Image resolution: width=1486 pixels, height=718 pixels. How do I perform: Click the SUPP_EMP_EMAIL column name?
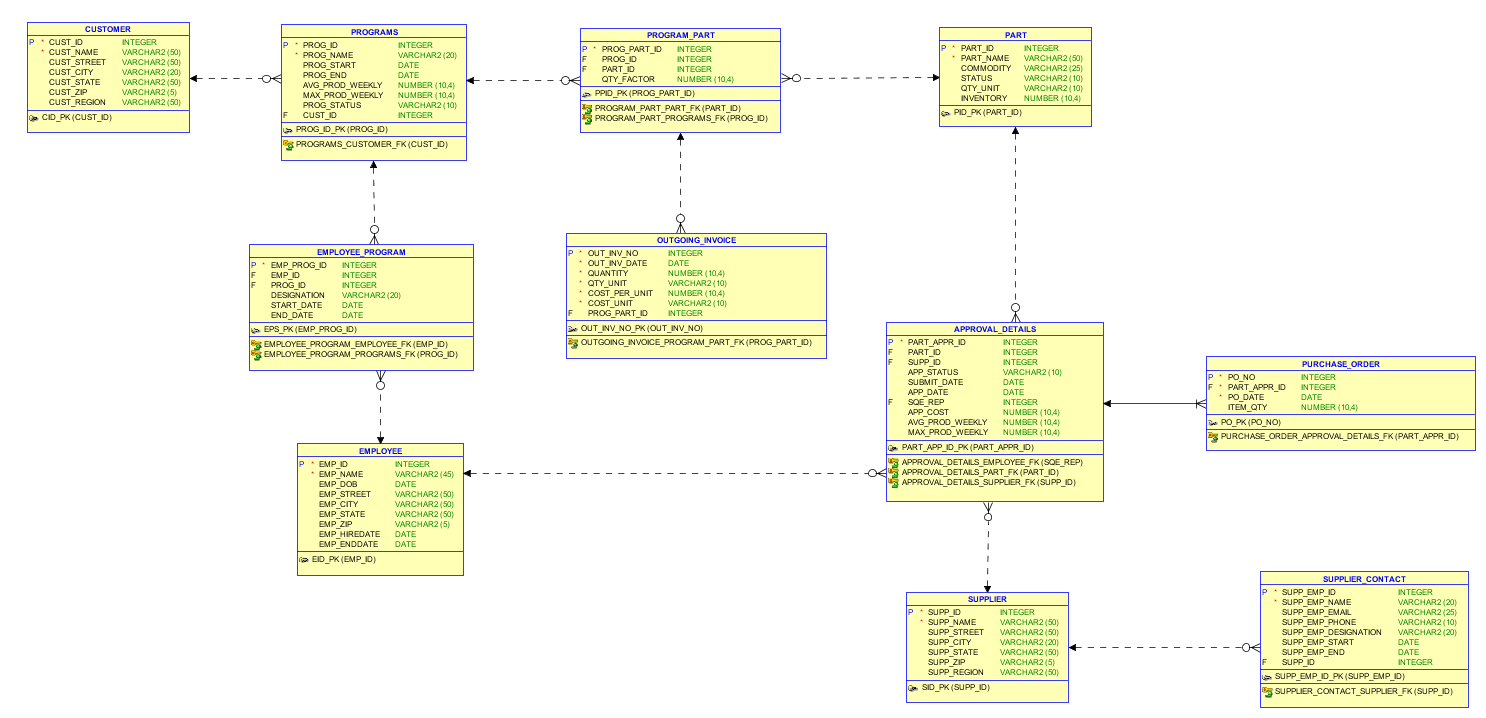pyautogui.click(x=1316, y=612)
